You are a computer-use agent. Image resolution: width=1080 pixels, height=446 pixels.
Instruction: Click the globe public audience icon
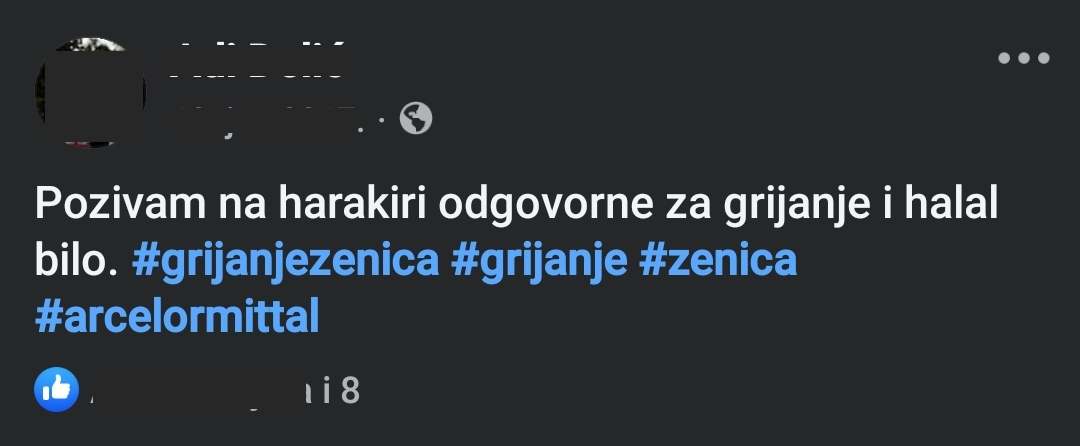(415, 119)
